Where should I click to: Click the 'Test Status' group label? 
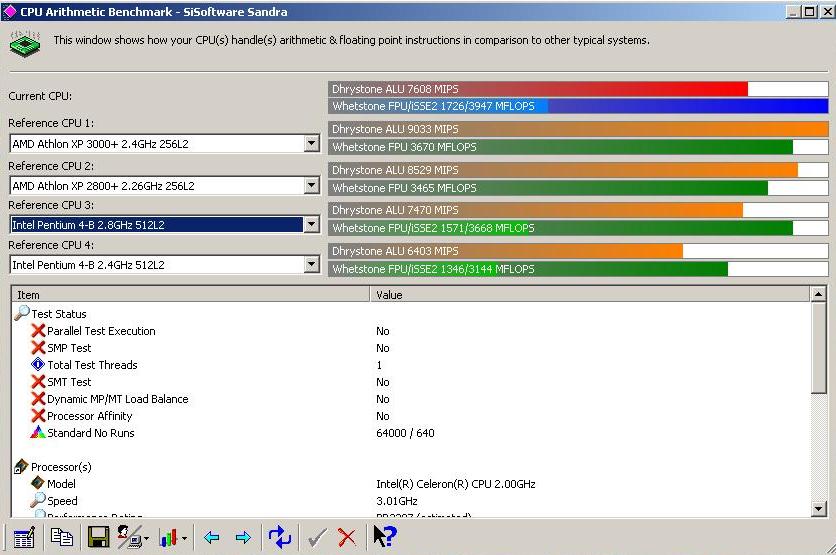tap(59, 314)
